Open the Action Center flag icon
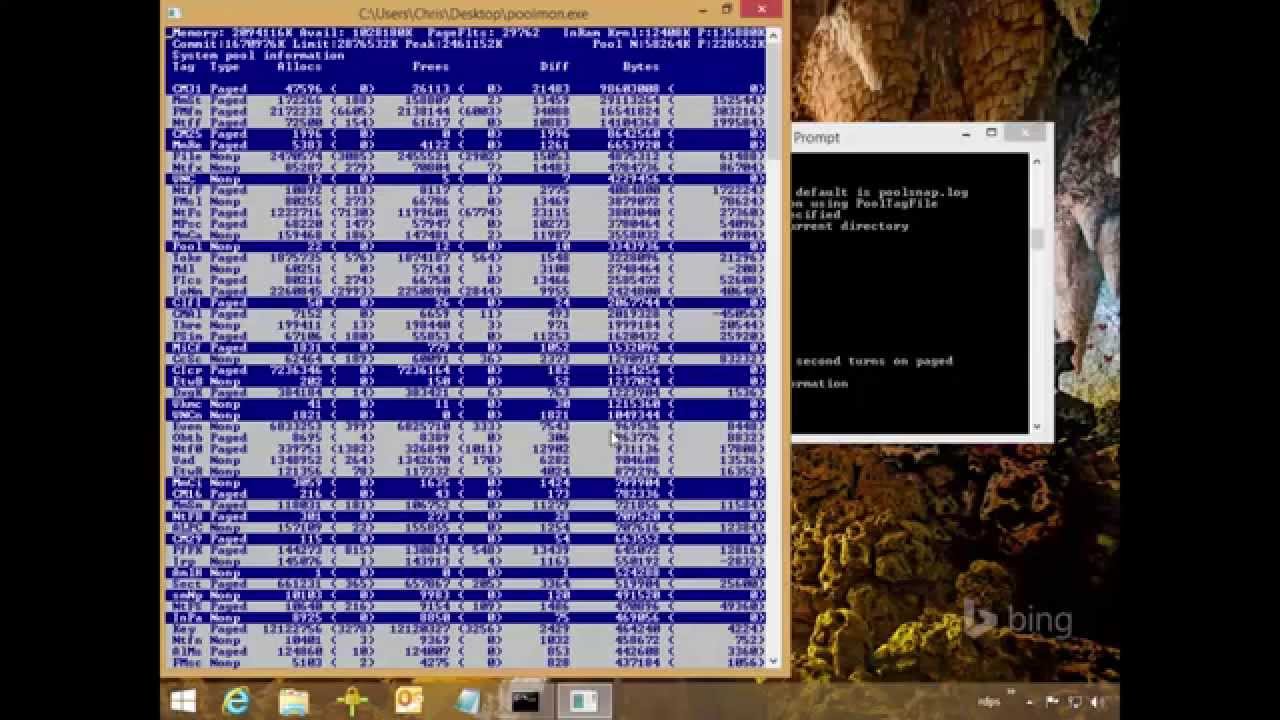 [1051, 702]
